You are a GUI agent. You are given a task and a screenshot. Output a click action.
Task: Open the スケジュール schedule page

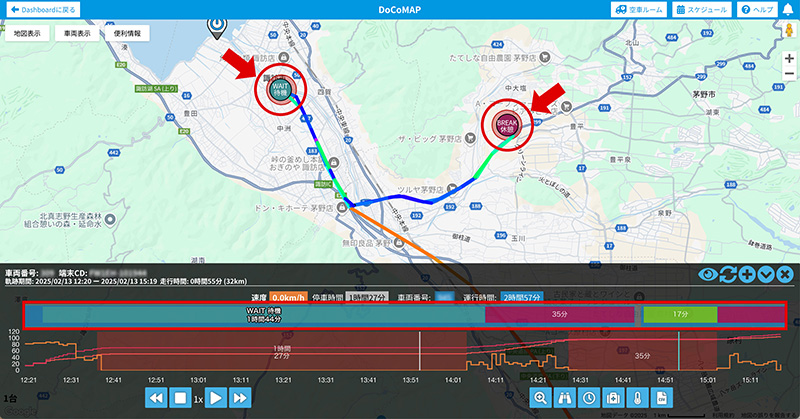(700, 9)
